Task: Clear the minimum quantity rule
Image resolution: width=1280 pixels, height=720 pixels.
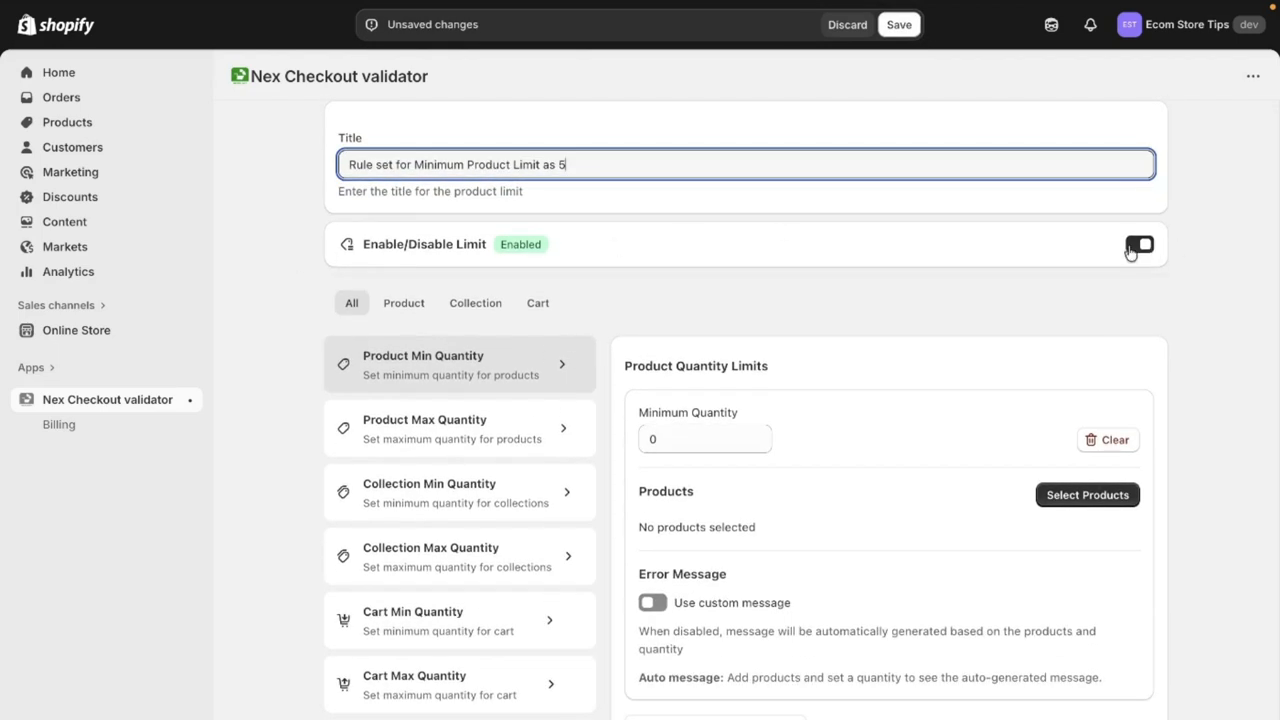Action: [1108, 440]
